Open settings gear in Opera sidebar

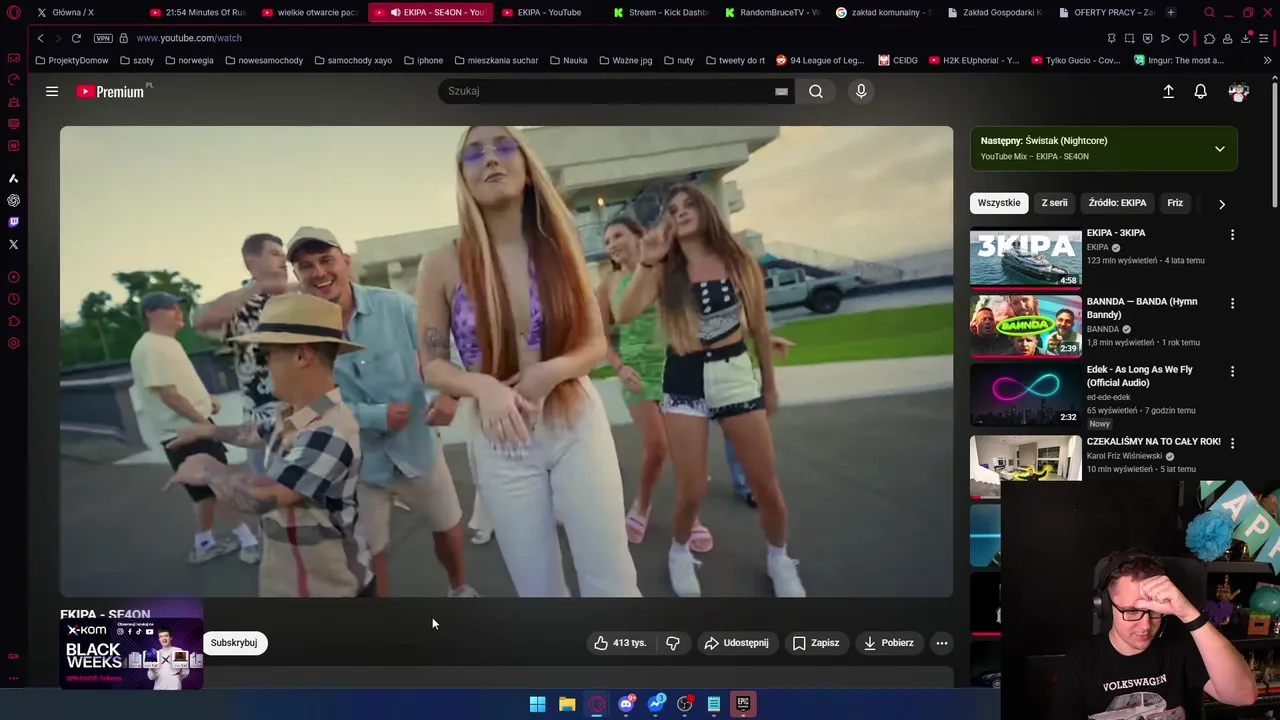(x=13, y=343)
